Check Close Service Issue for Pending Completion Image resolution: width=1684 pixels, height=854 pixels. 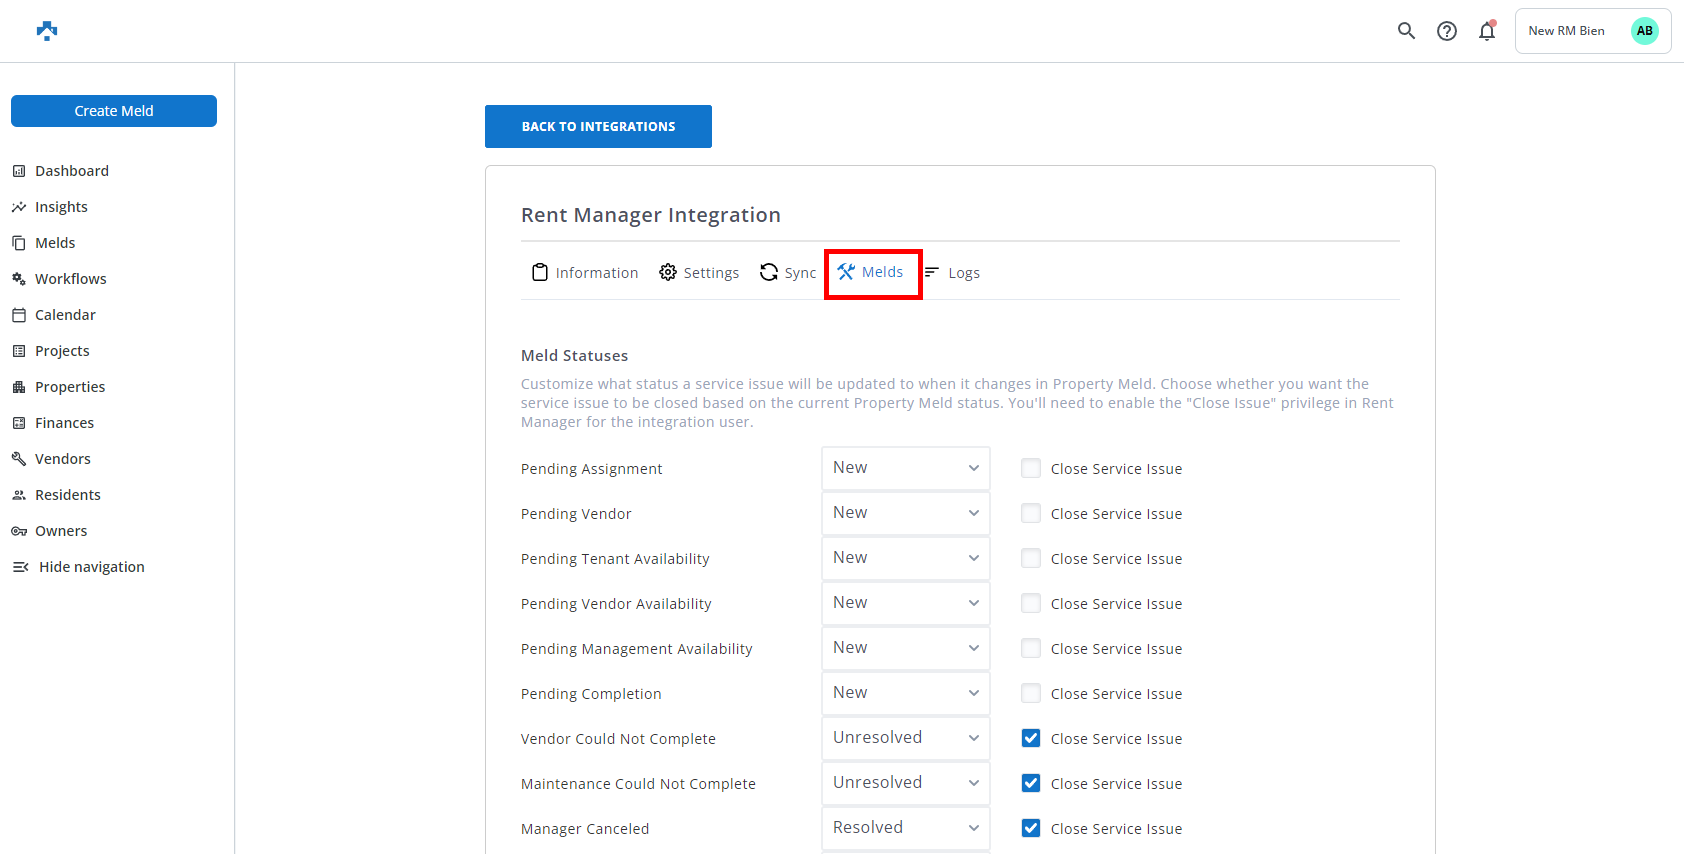1031,693
